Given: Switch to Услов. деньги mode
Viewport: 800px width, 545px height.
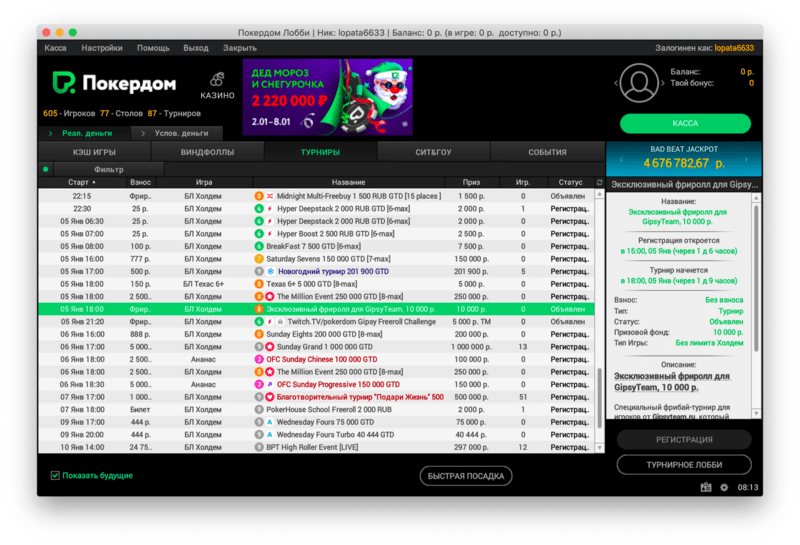Looking at the screenshot, I should pos(180,133).
